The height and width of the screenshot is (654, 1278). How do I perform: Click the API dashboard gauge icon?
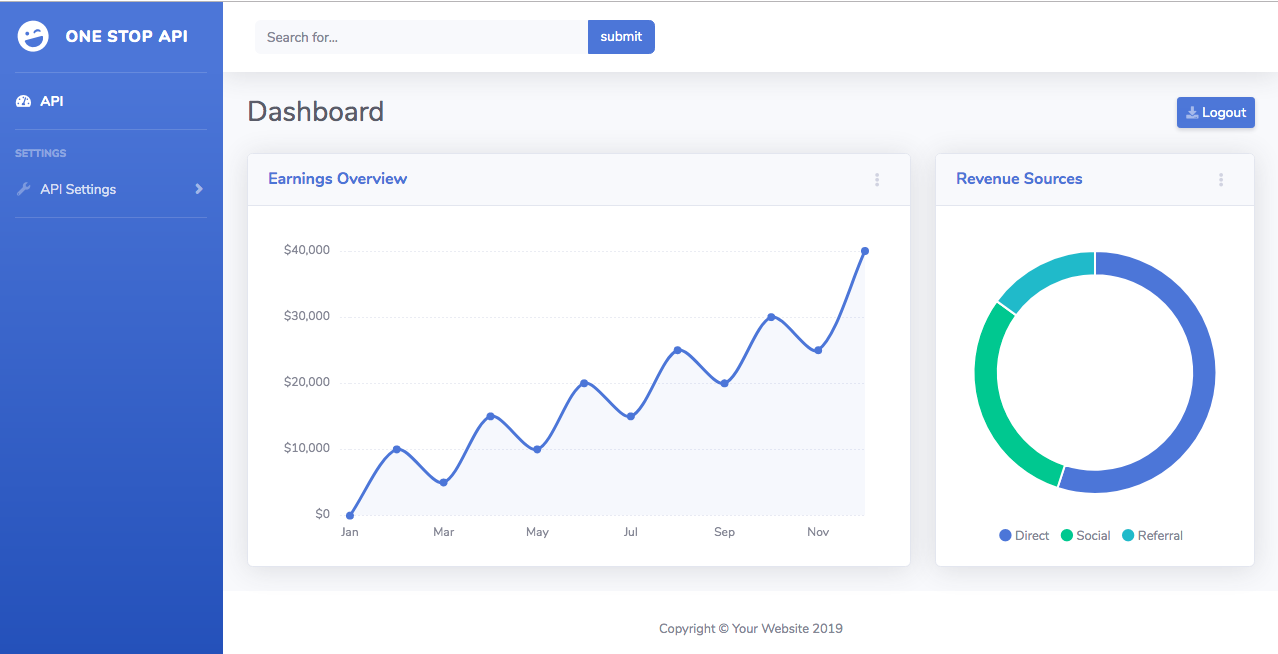[24, 101]
